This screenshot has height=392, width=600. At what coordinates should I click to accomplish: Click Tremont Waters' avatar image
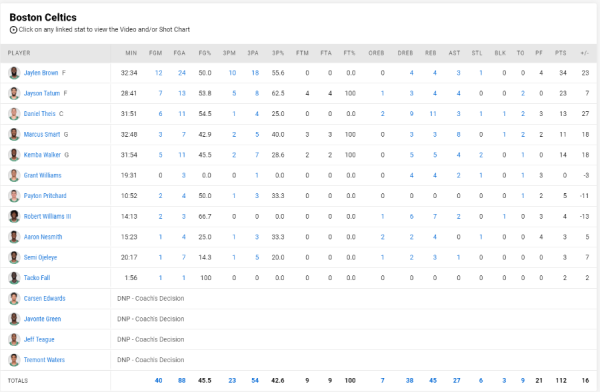tap(14, 360)
